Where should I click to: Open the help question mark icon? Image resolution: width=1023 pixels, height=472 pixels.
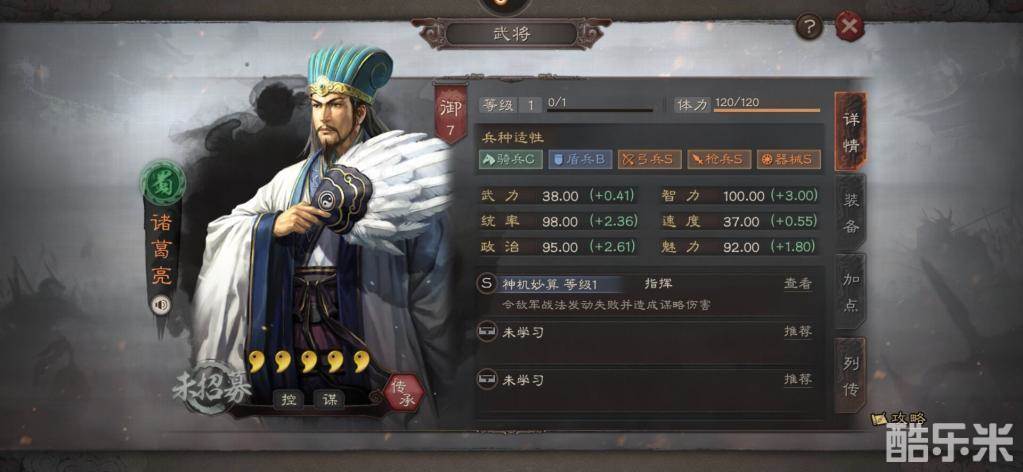pyautogui.click(x=810, y=27)
